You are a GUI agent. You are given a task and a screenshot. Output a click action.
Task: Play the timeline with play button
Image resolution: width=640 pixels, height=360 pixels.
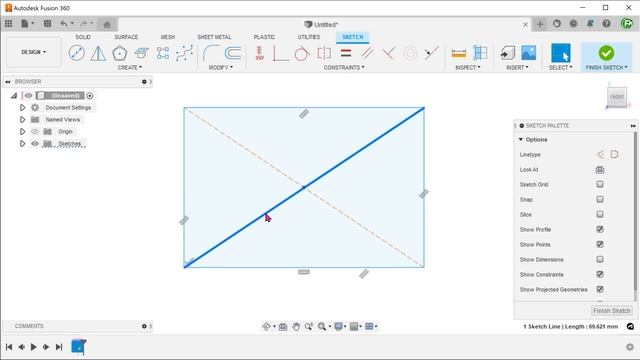click(x=33, y=347)
